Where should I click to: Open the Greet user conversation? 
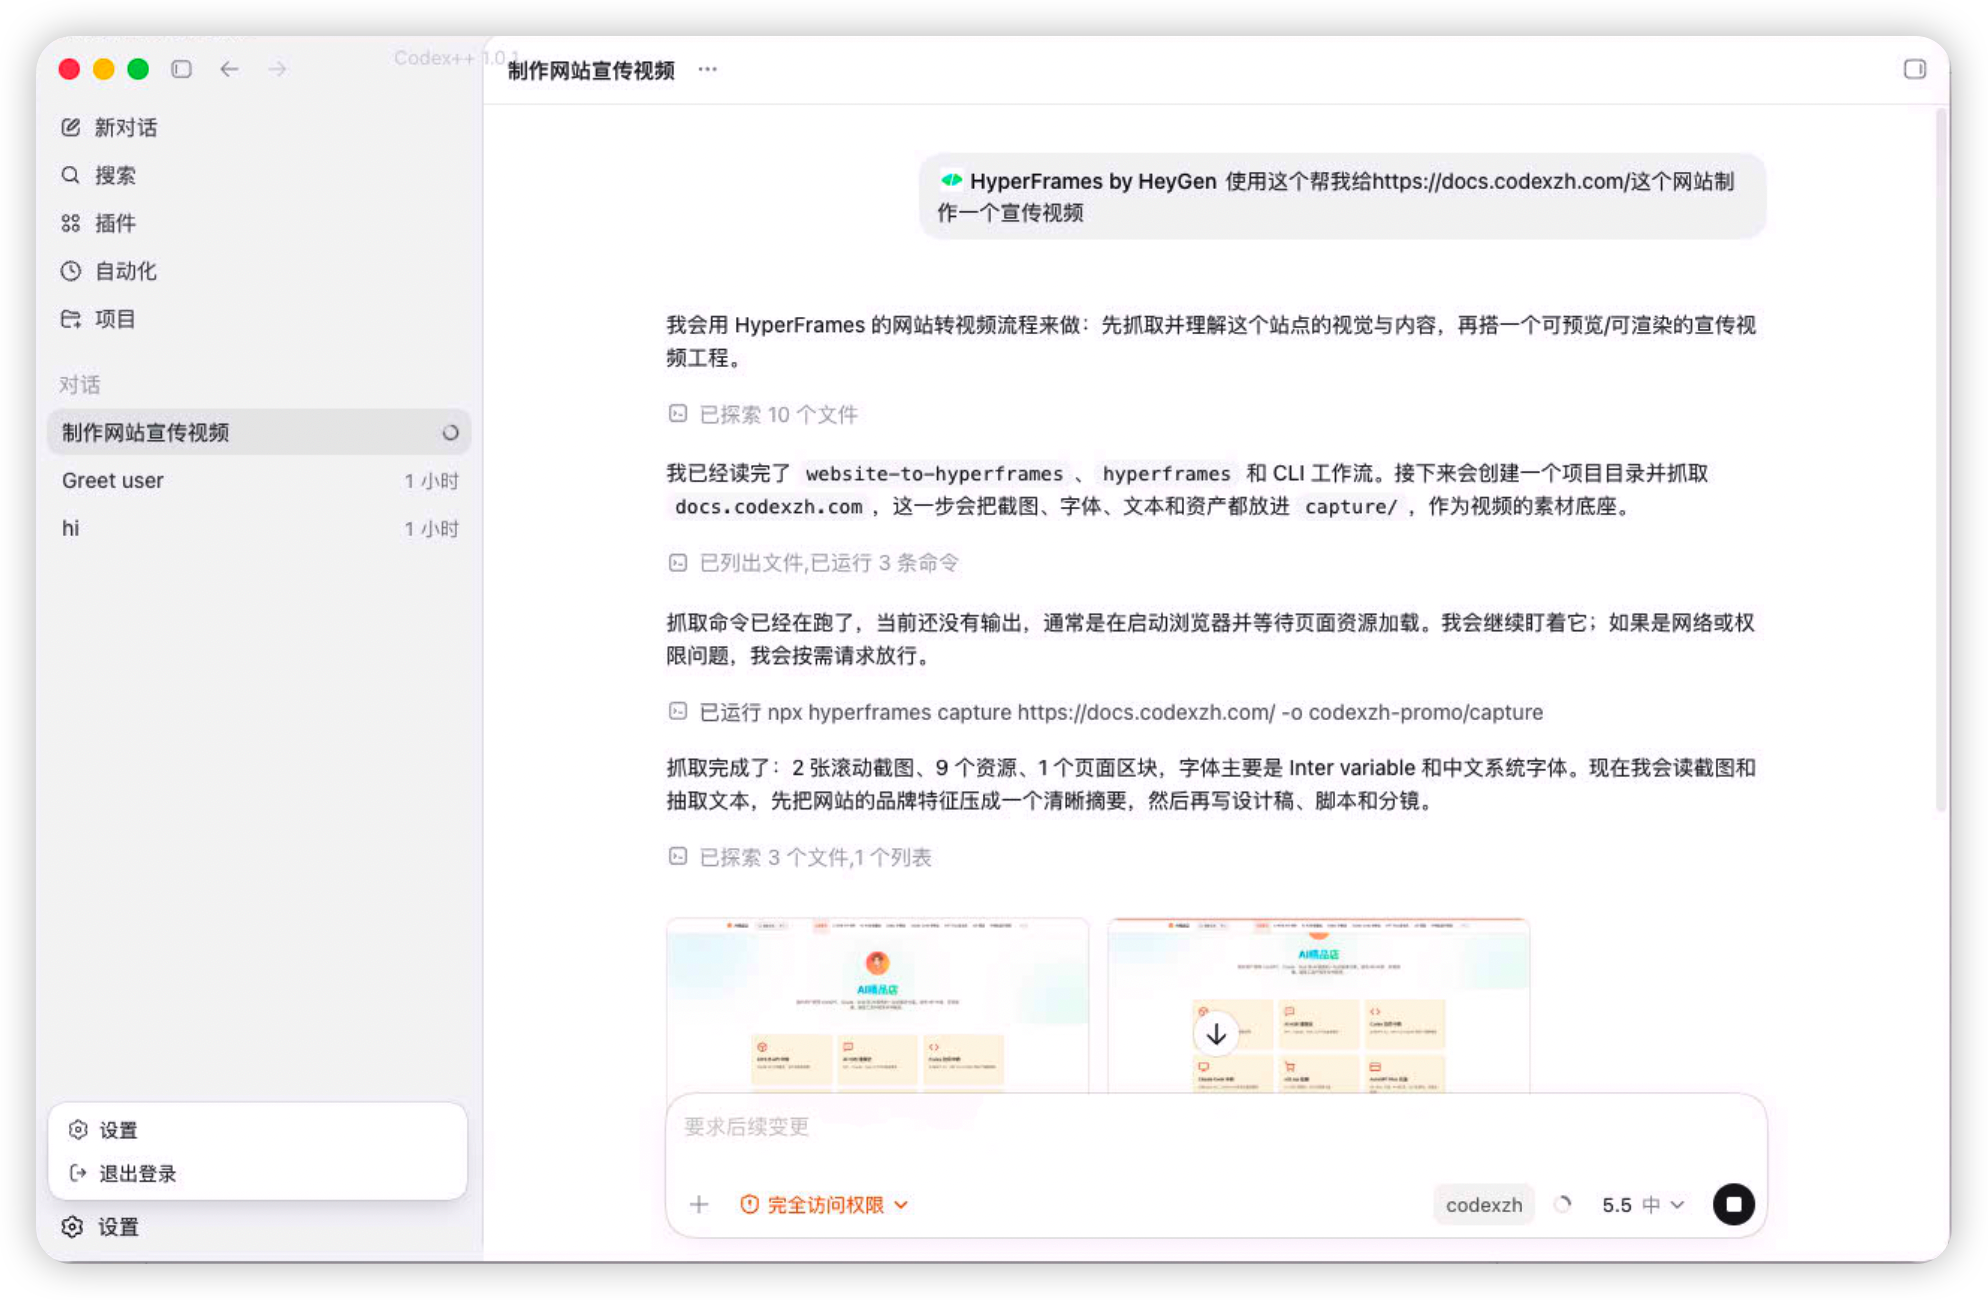tap(258, 480)
